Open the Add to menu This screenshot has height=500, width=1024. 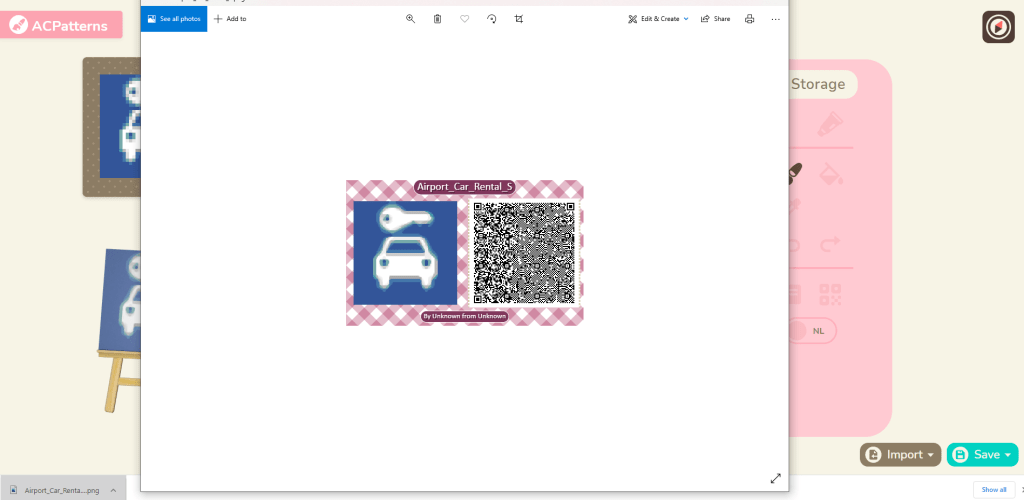point(230,19)
